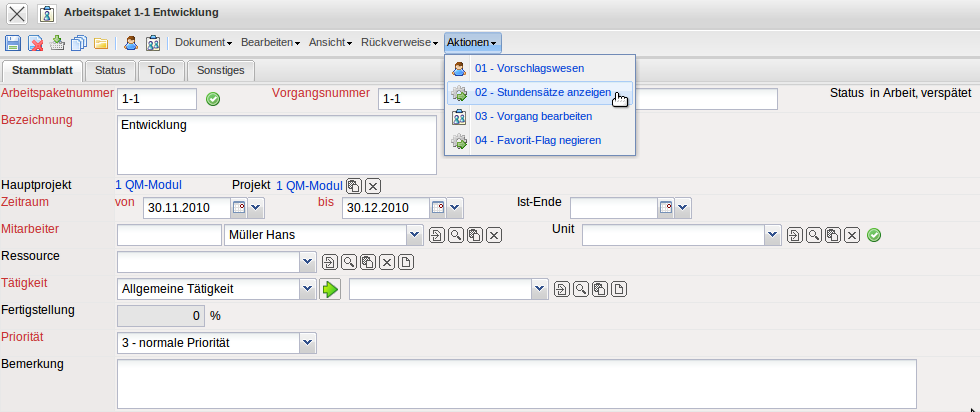This screenshot has width=980, height=412.
Task: Expand the dropdown arrow of the Ist-Ende date
Action: pyautogui.click(x=683, y=208)
